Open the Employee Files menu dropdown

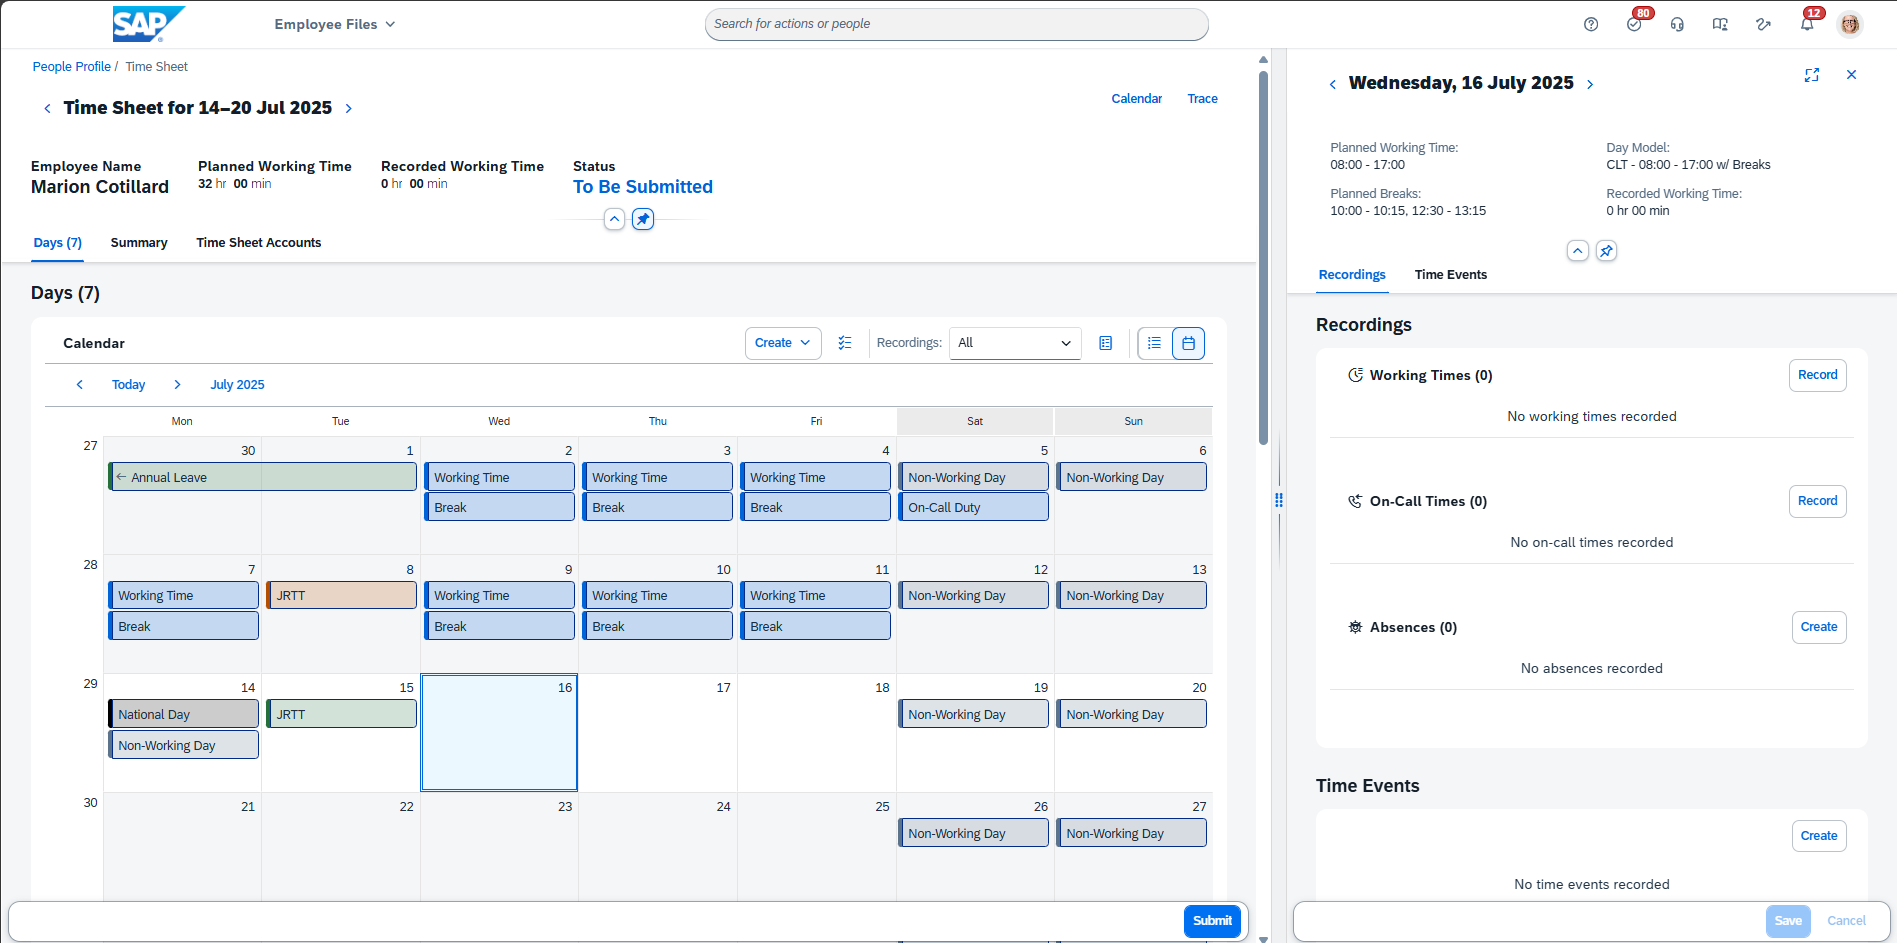pos(335,24)
